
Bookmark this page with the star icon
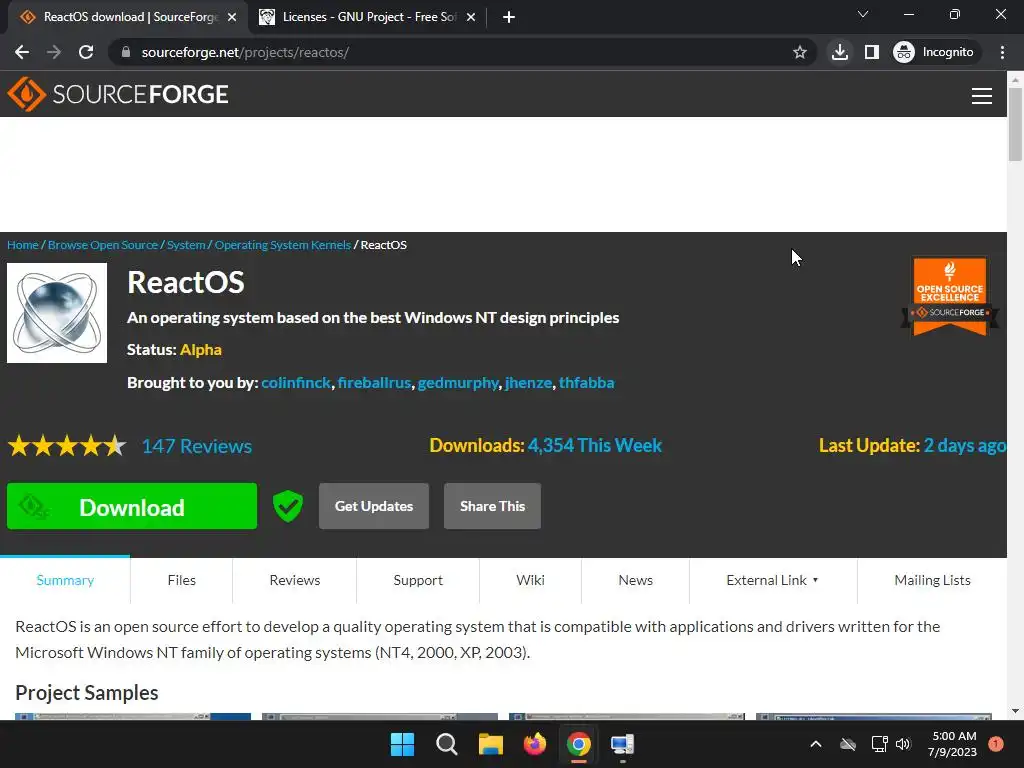click(x=799, y=52)
